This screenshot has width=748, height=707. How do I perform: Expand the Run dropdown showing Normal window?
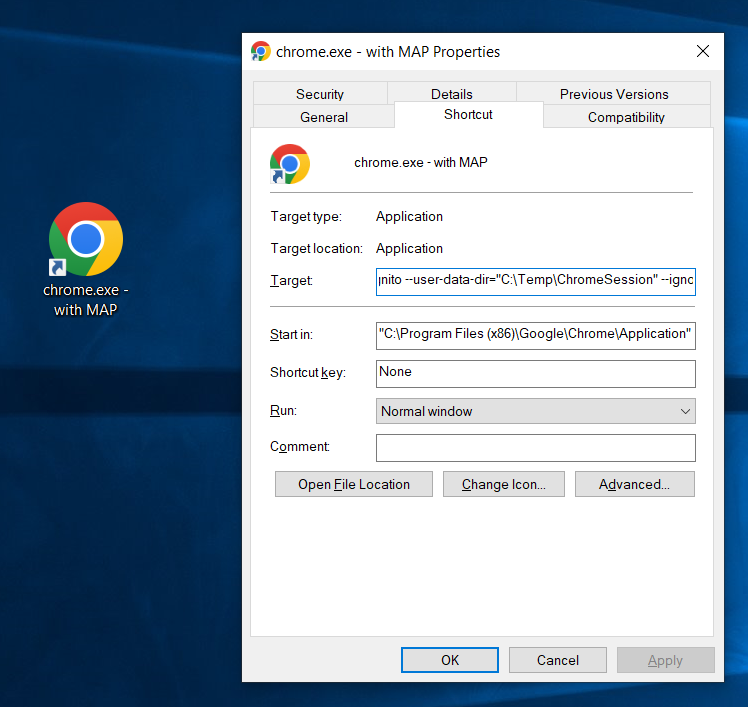[535, 411]
